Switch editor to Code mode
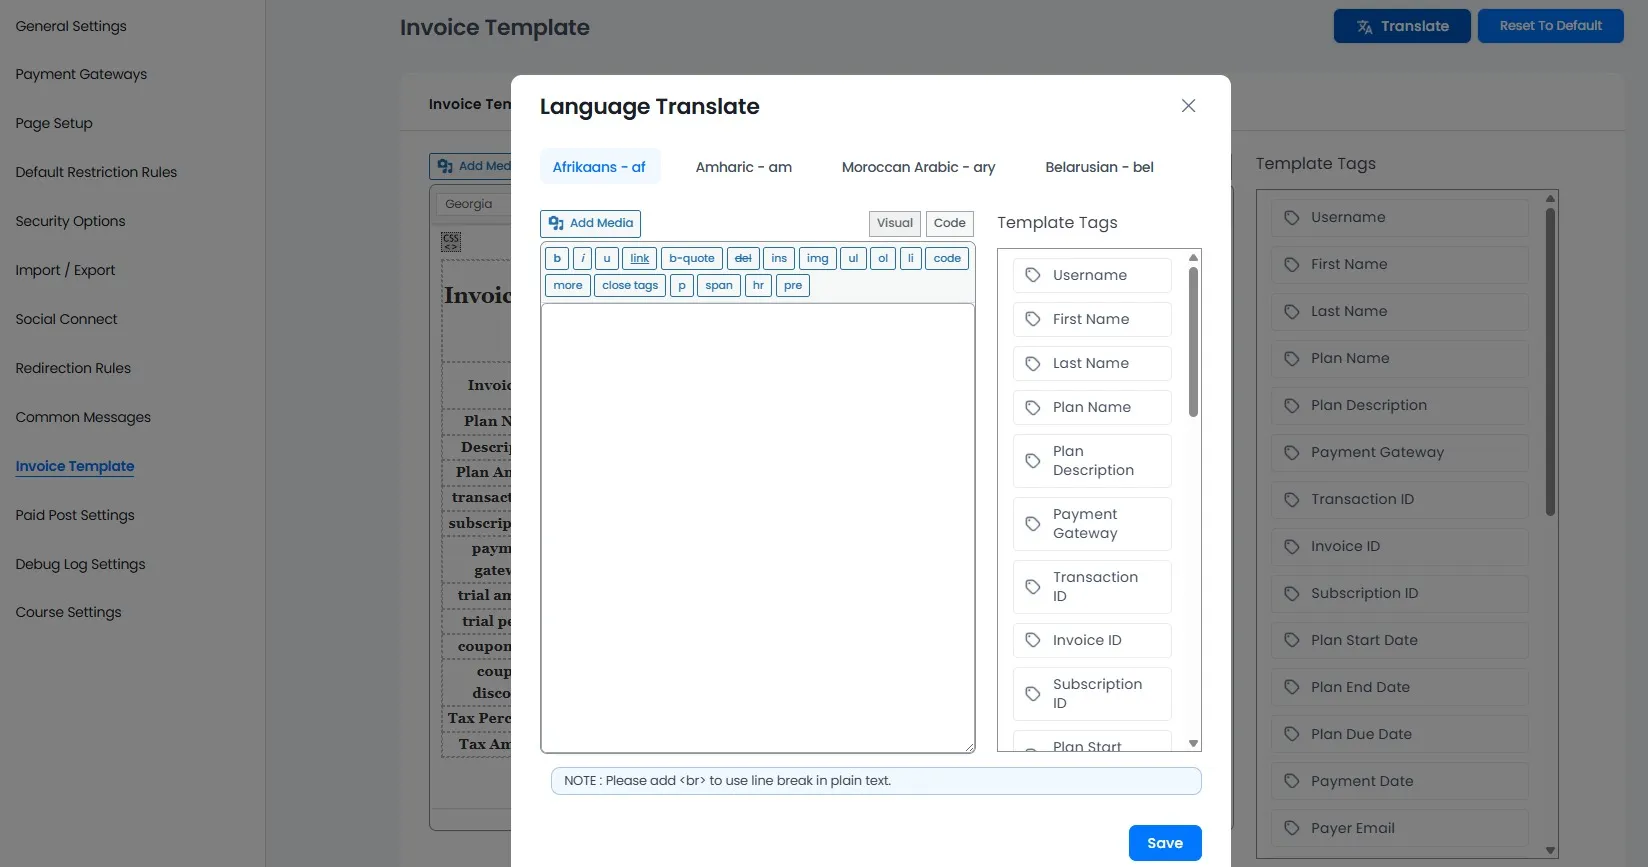 pos(949,223)
